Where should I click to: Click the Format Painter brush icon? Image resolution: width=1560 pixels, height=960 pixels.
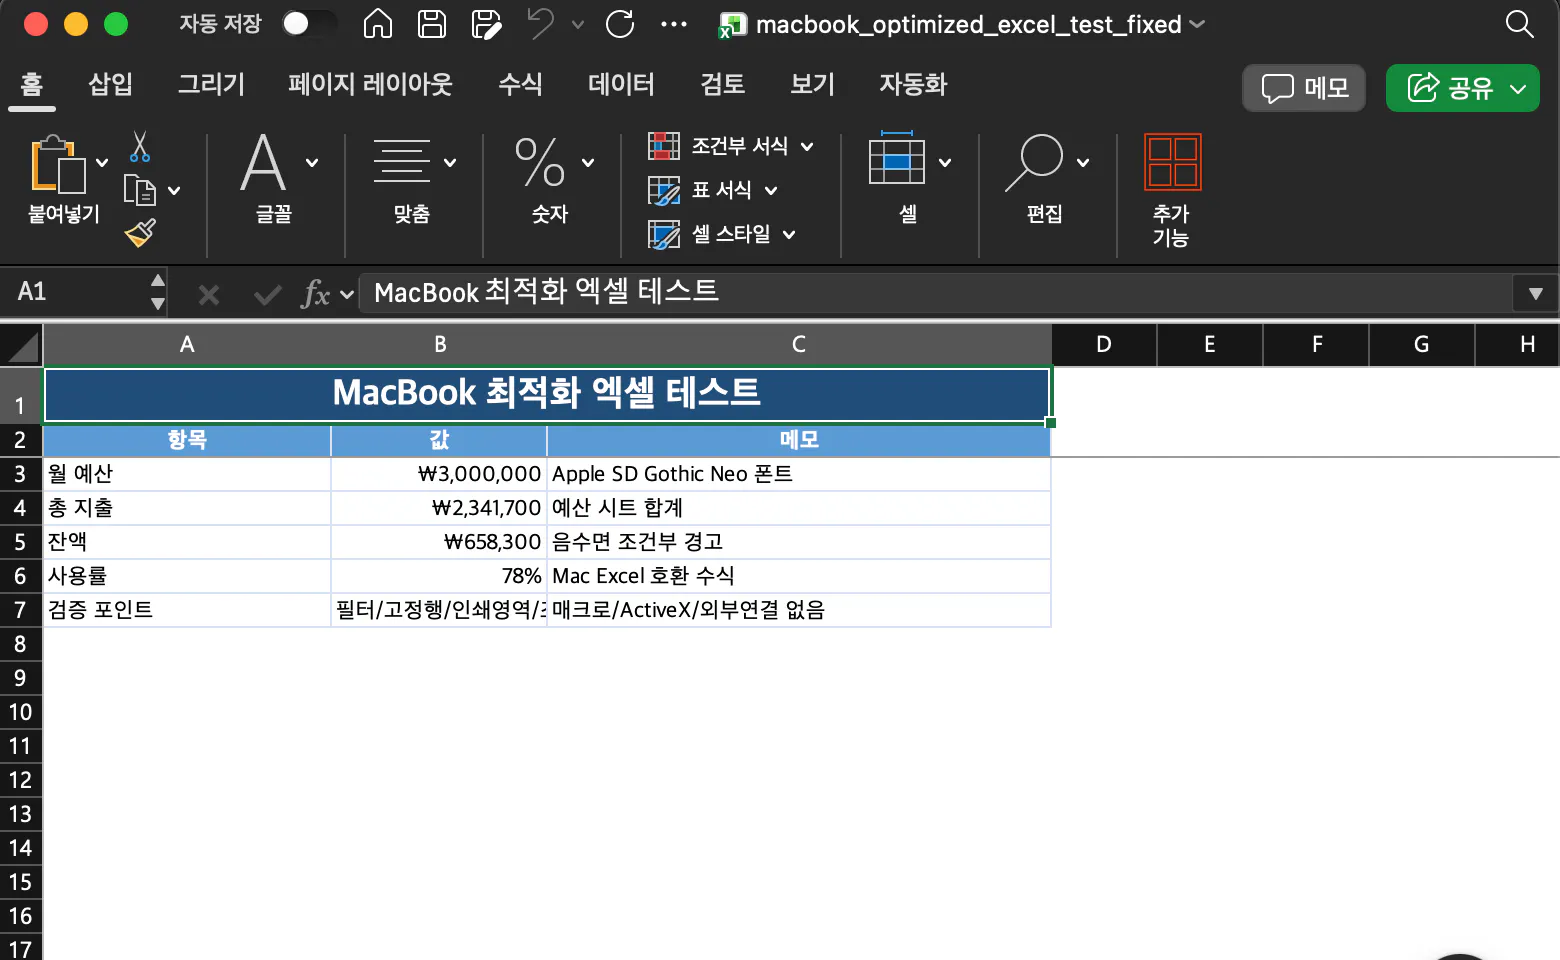point(140,233)
